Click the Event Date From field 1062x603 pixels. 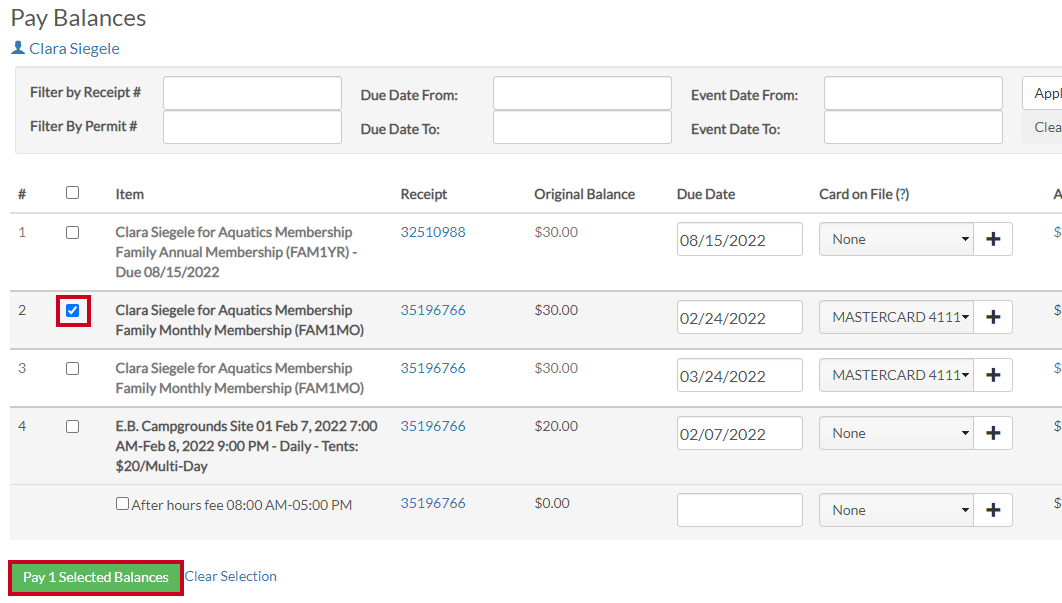[913, 93]
